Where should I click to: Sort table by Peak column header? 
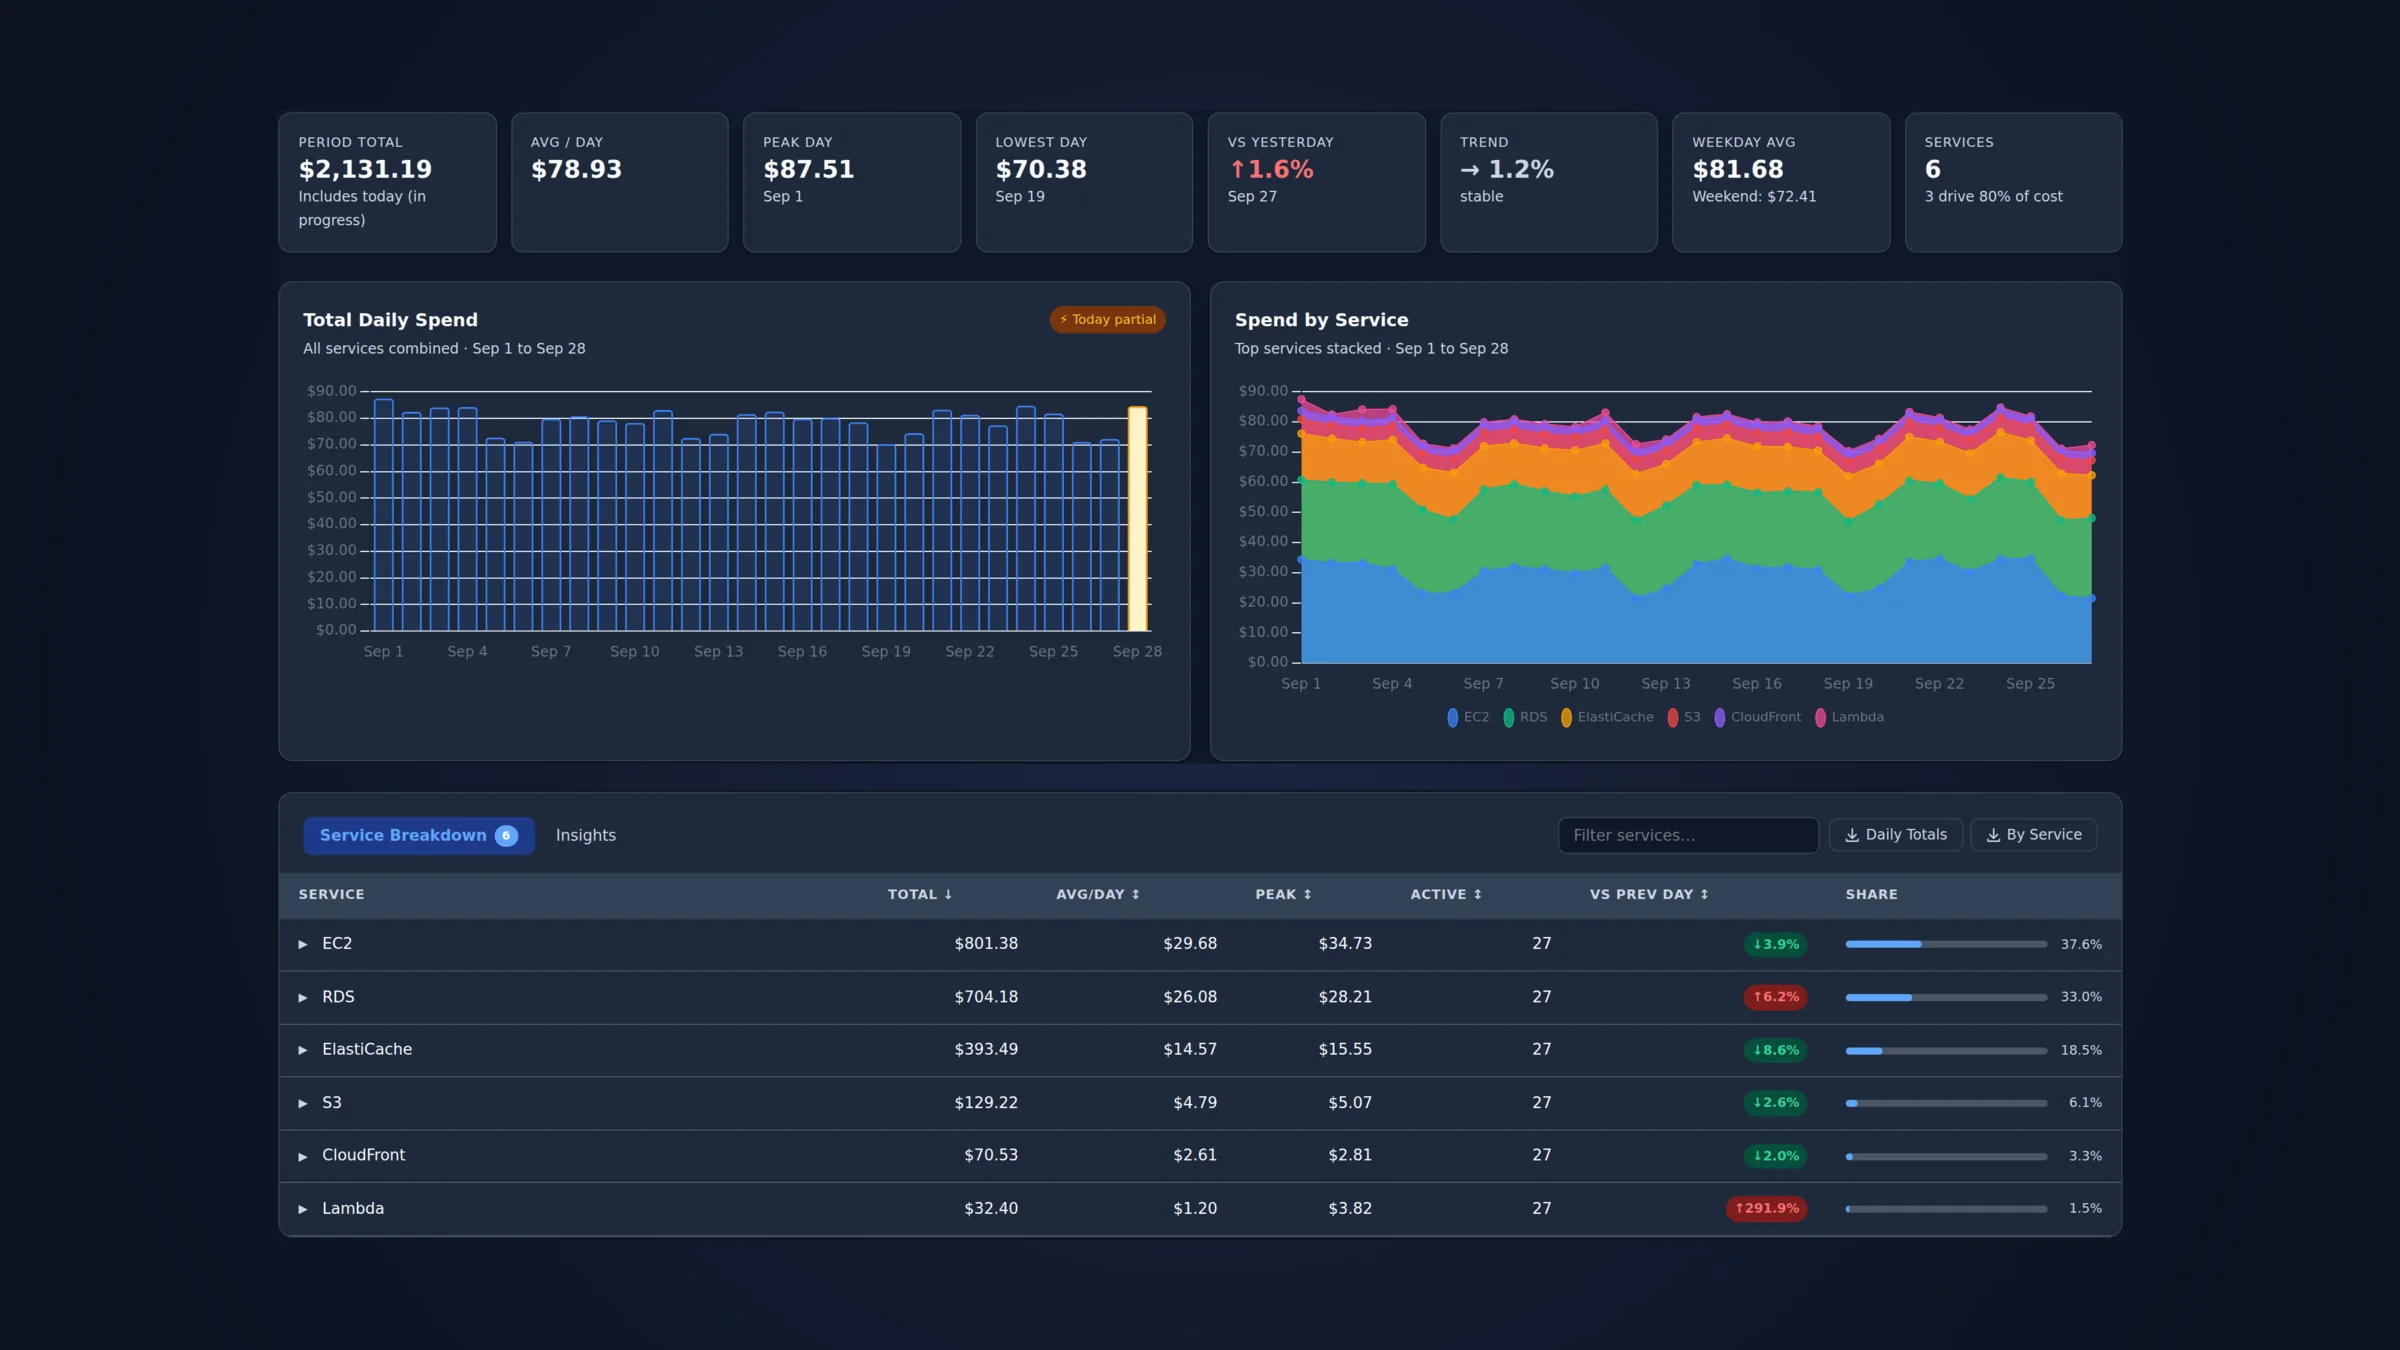(x=1283, y=894)
